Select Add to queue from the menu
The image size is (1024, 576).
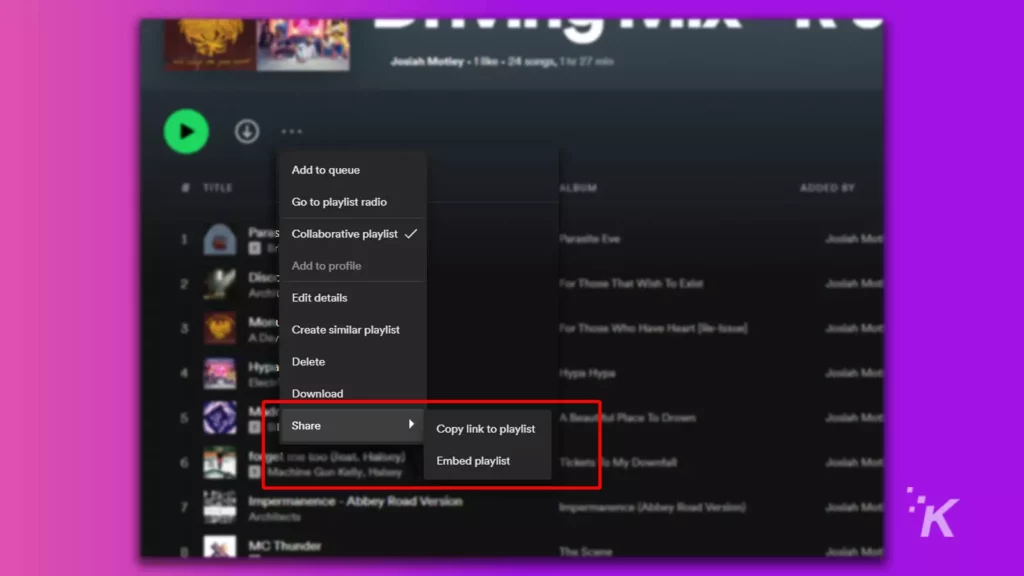325,170
